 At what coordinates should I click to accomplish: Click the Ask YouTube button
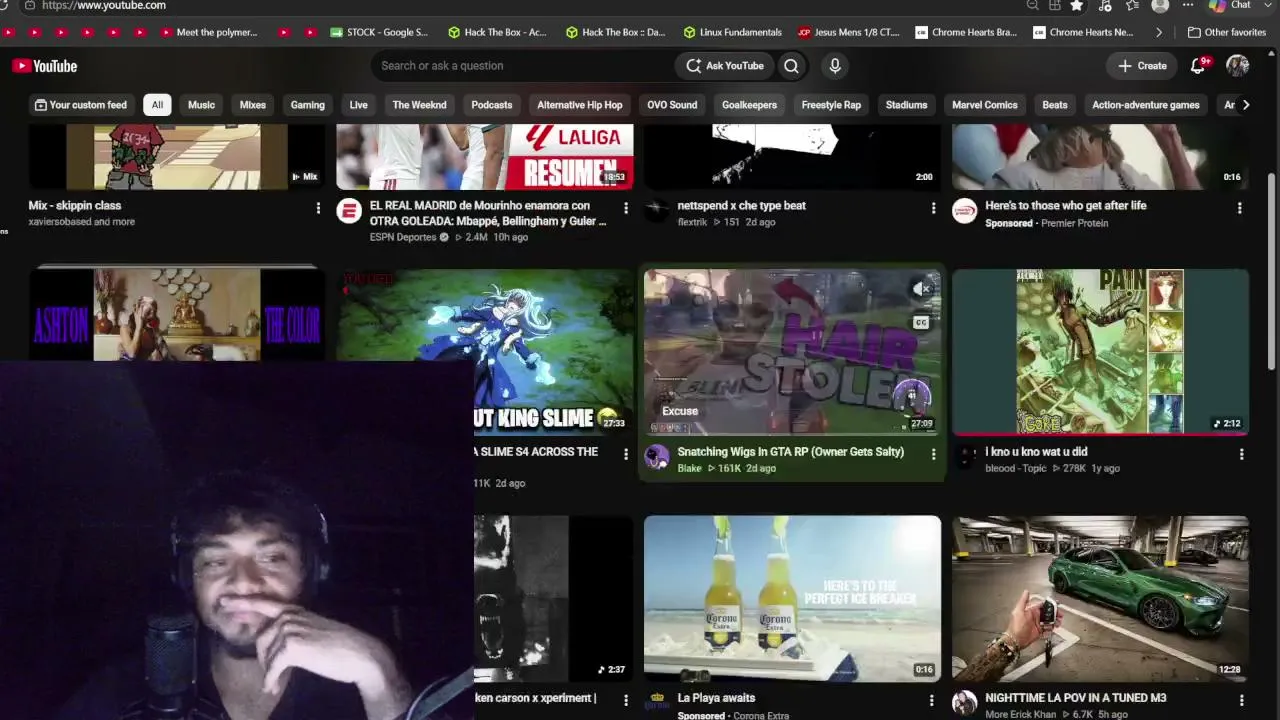pyautogui.click(x=725, y=66)
